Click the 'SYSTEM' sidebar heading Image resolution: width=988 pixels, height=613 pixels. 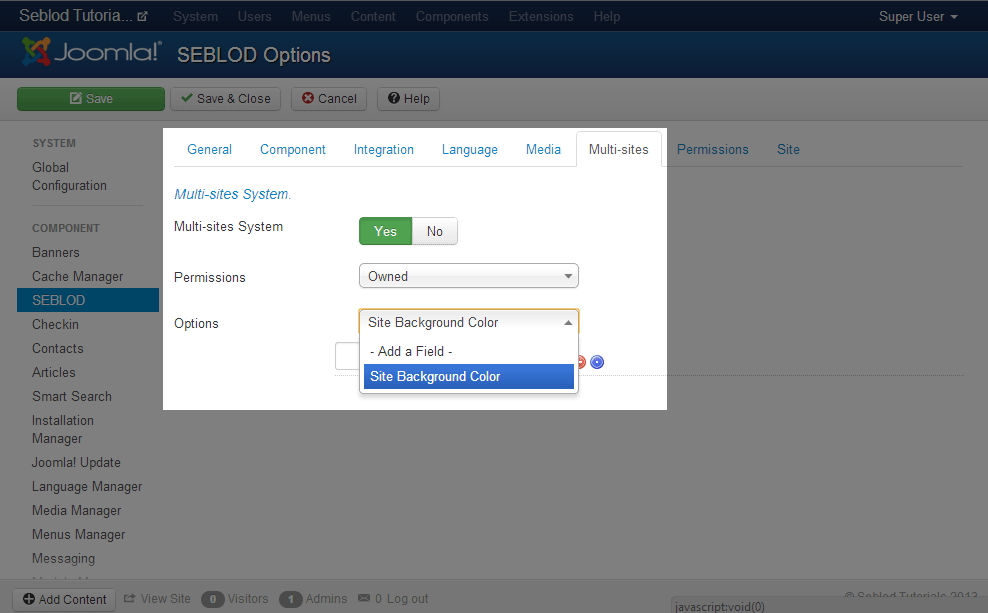pyautogui.click(x=54, y=143)
